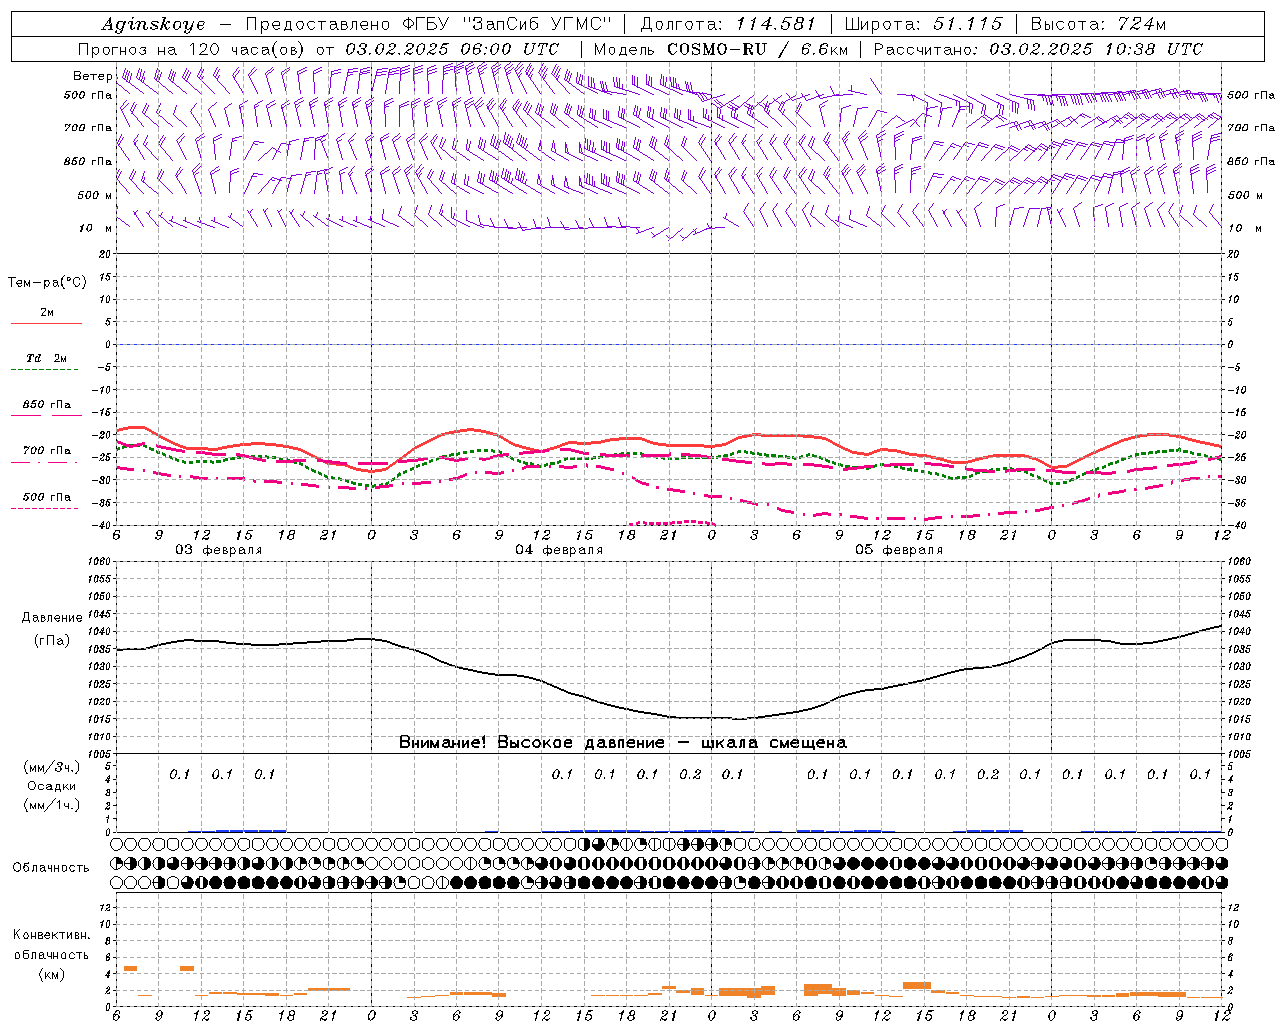Click the Давление pressure panel label

pyautogui.click(x=51, y=618)
